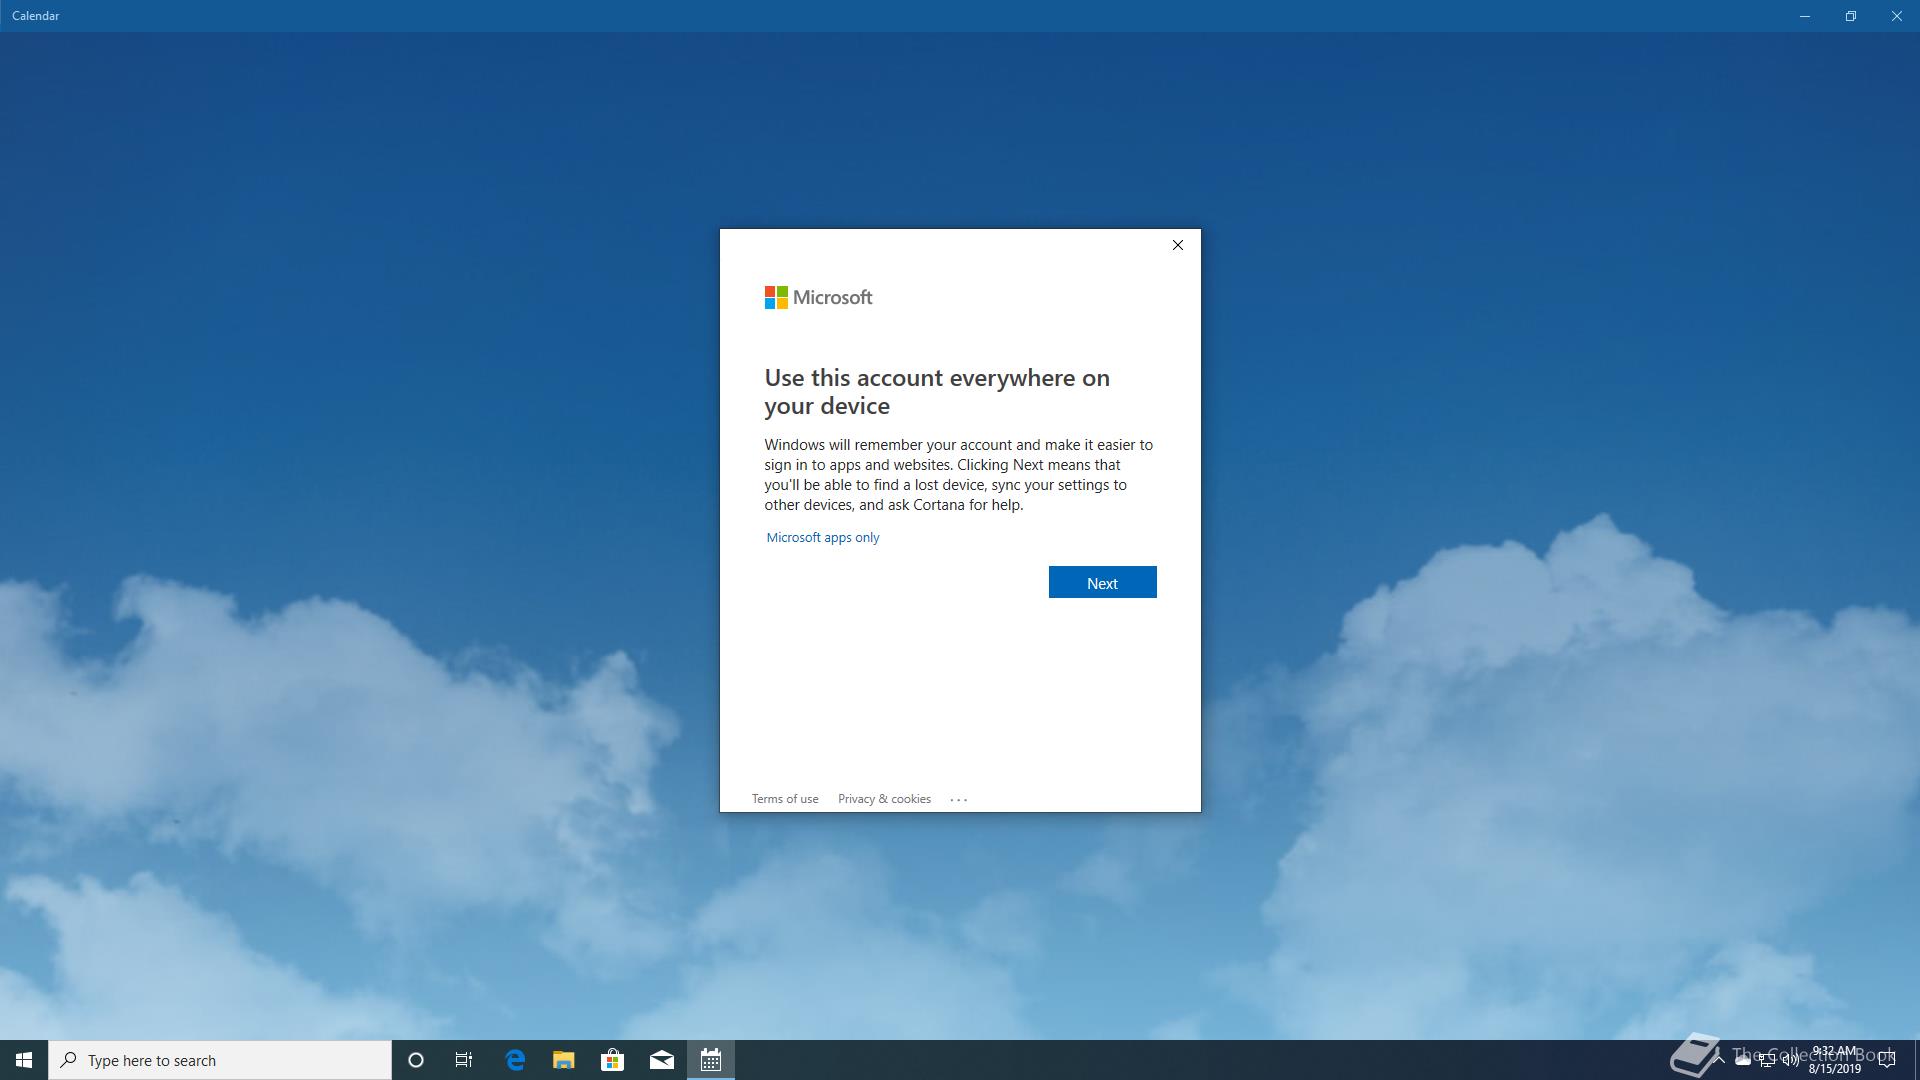Open the Windows Start menu
Viewport: 1920px width, 1080px height.
pos(24,1060)
